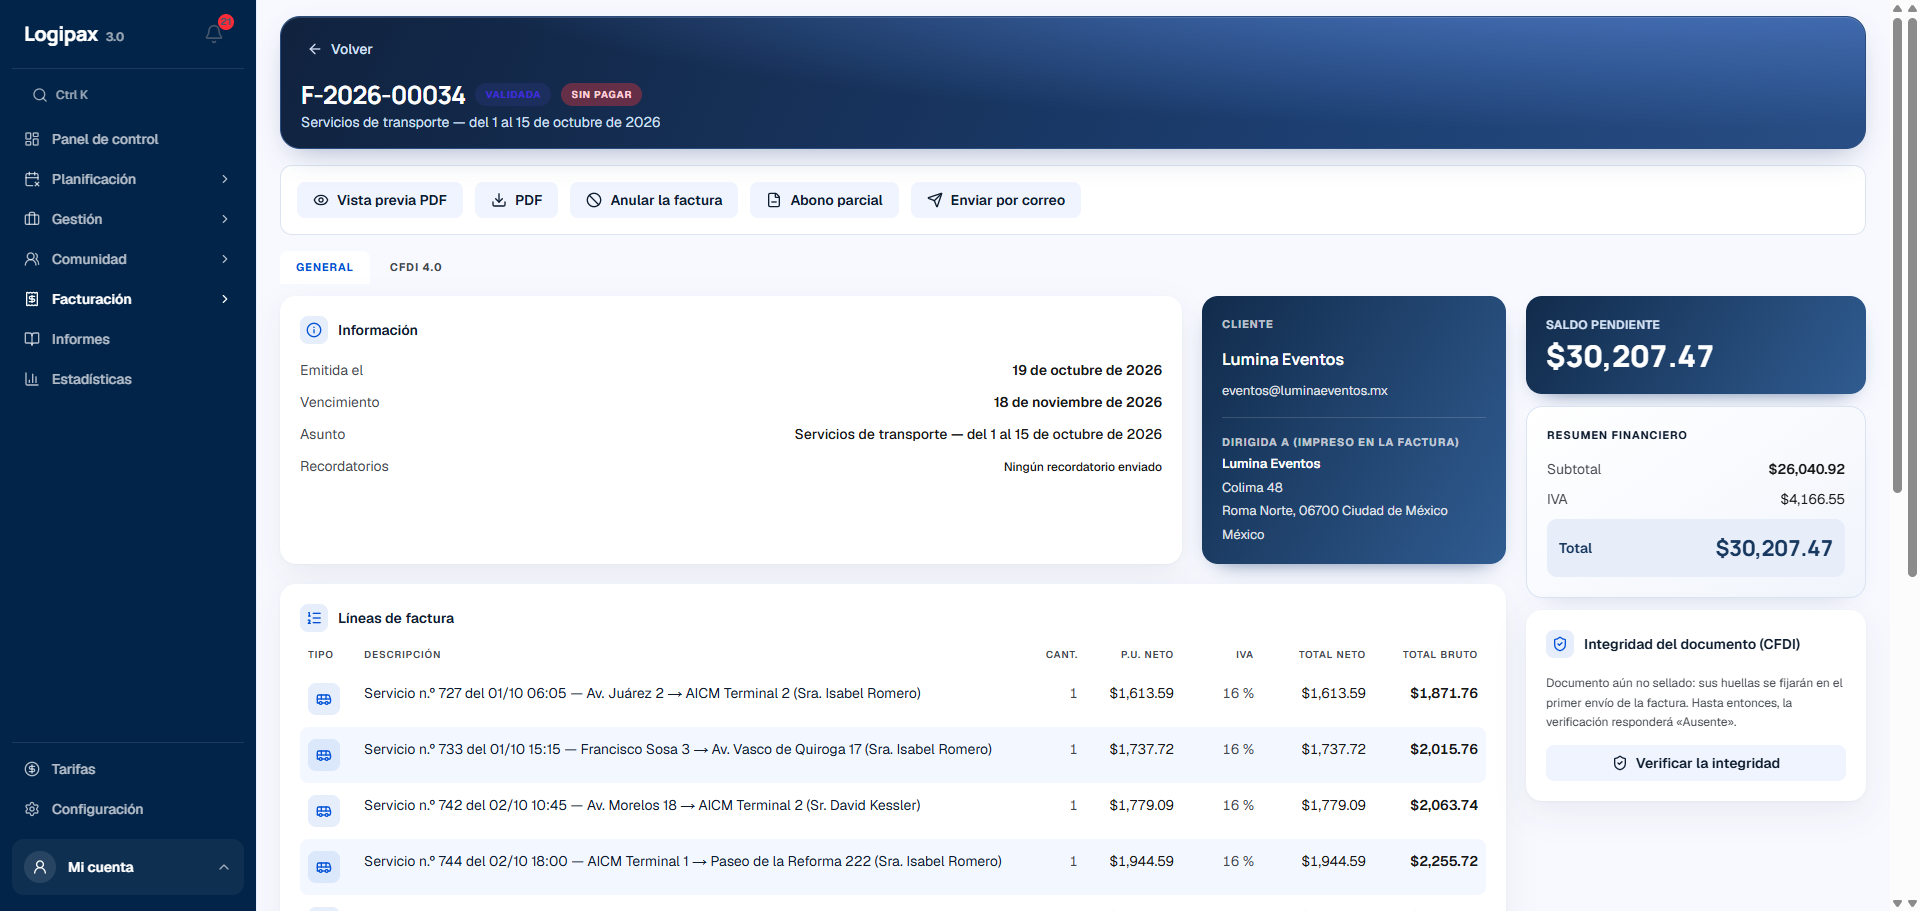This screenshot has height=911, width=1920.
Task: Click Anular la factura
Action: coord(654,200)
